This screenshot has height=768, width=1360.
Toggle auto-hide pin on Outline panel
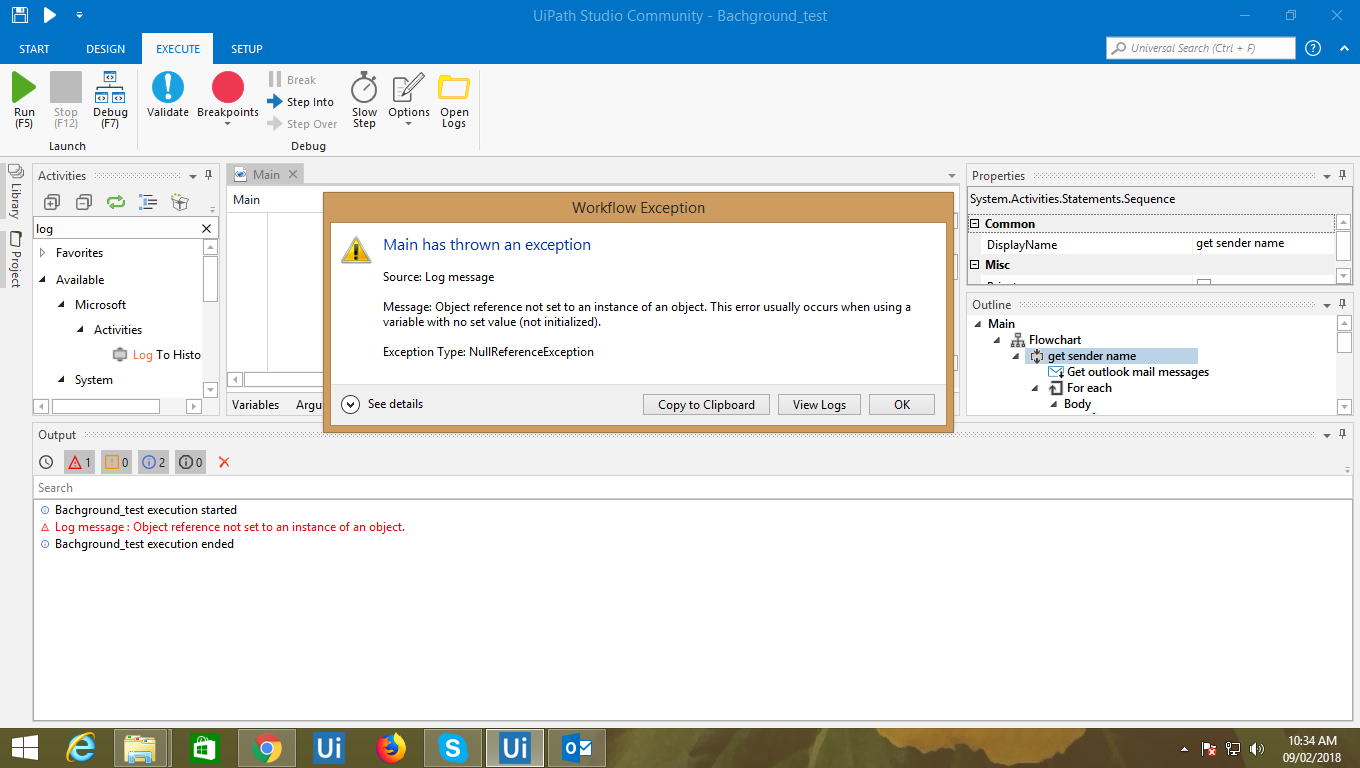pos(1342,304)
